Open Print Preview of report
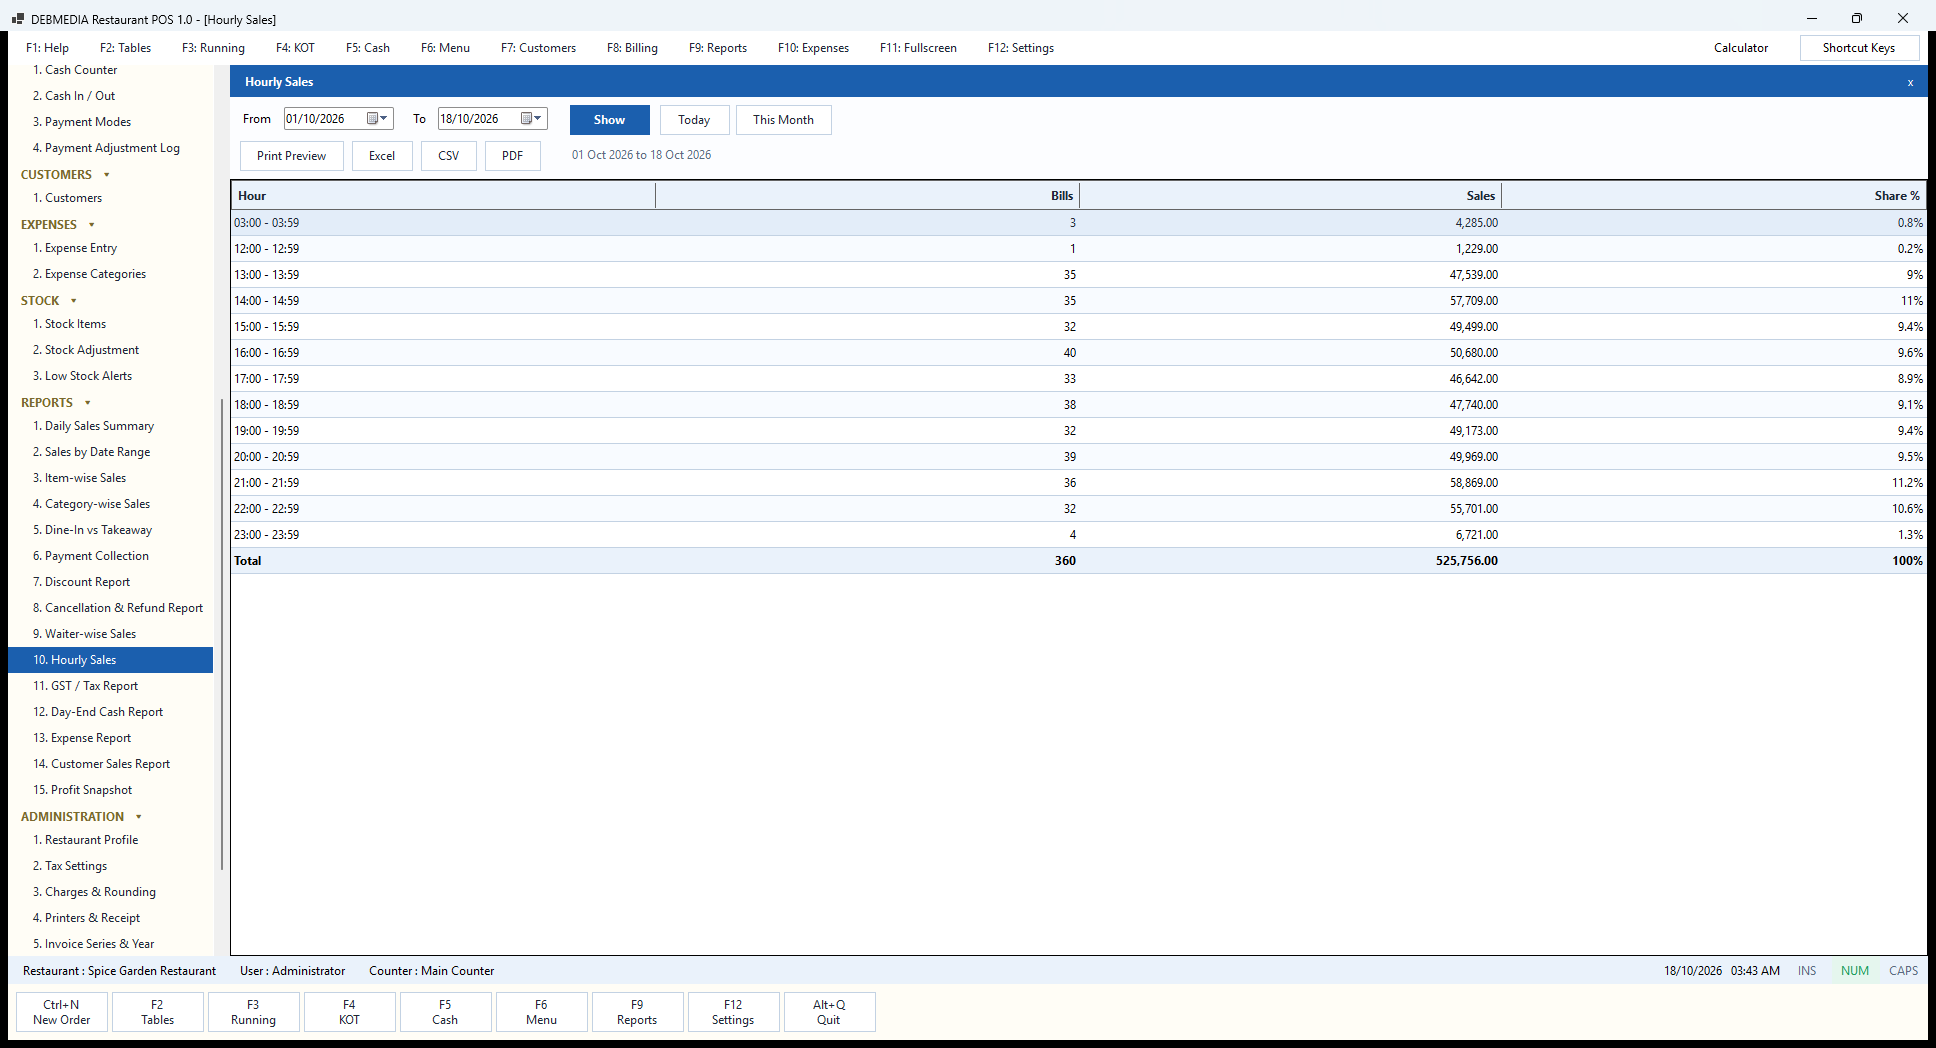 291,156
